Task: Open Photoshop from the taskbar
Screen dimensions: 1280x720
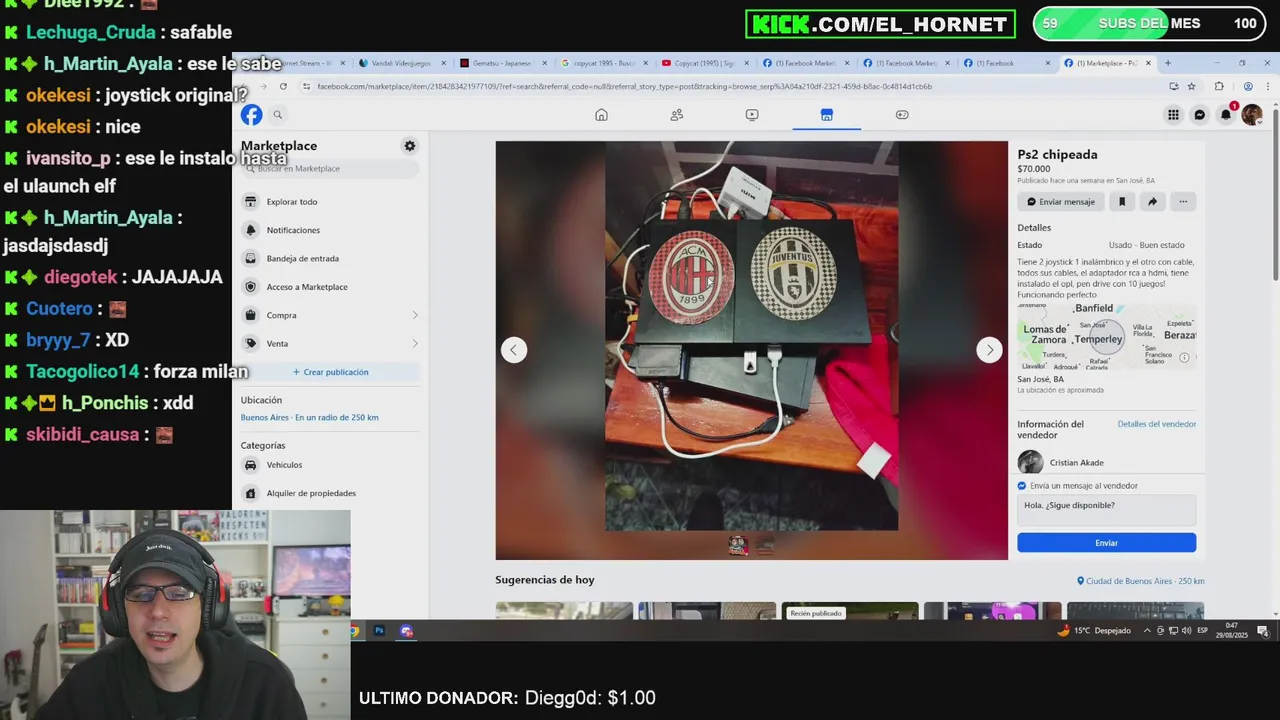Action: (x=379, y=631)
